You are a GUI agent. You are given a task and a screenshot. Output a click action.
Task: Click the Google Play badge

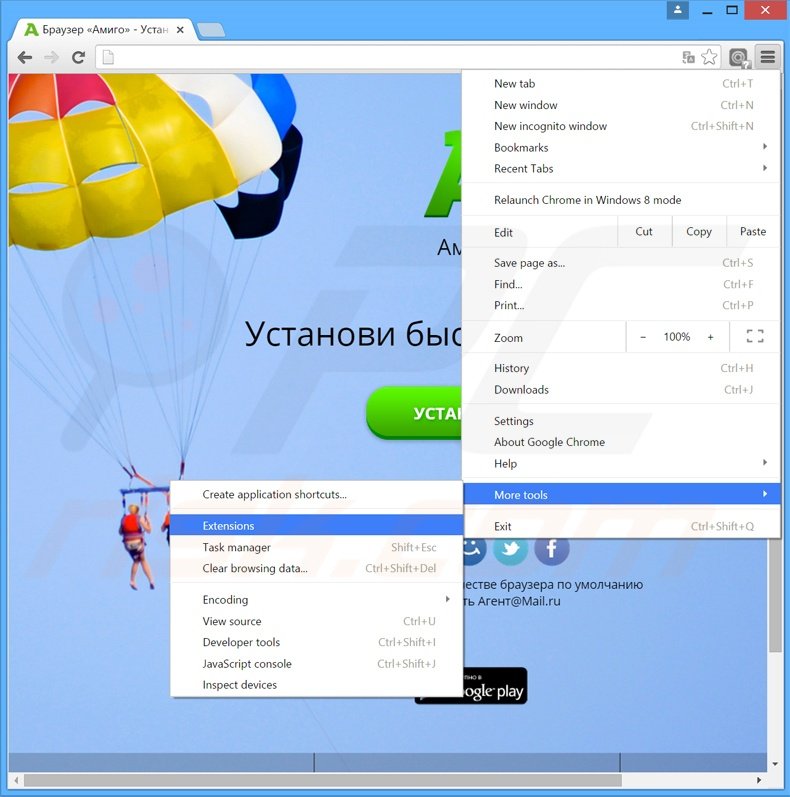470,686
